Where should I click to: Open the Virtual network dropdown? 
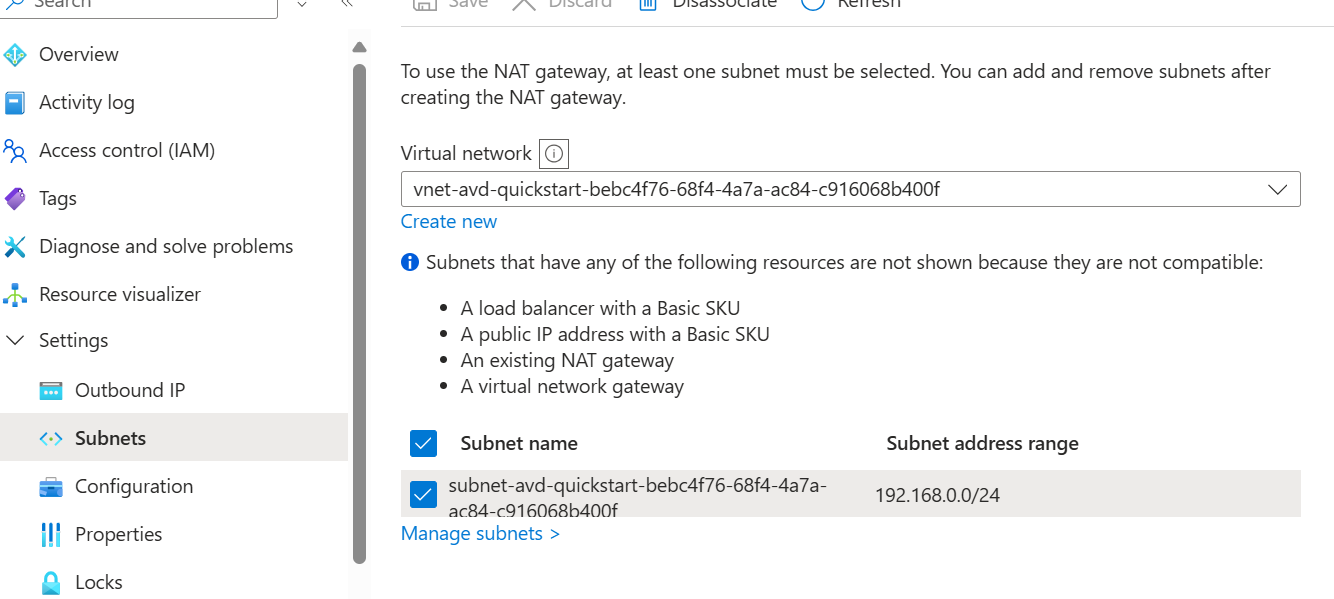tap(1277, 189)
